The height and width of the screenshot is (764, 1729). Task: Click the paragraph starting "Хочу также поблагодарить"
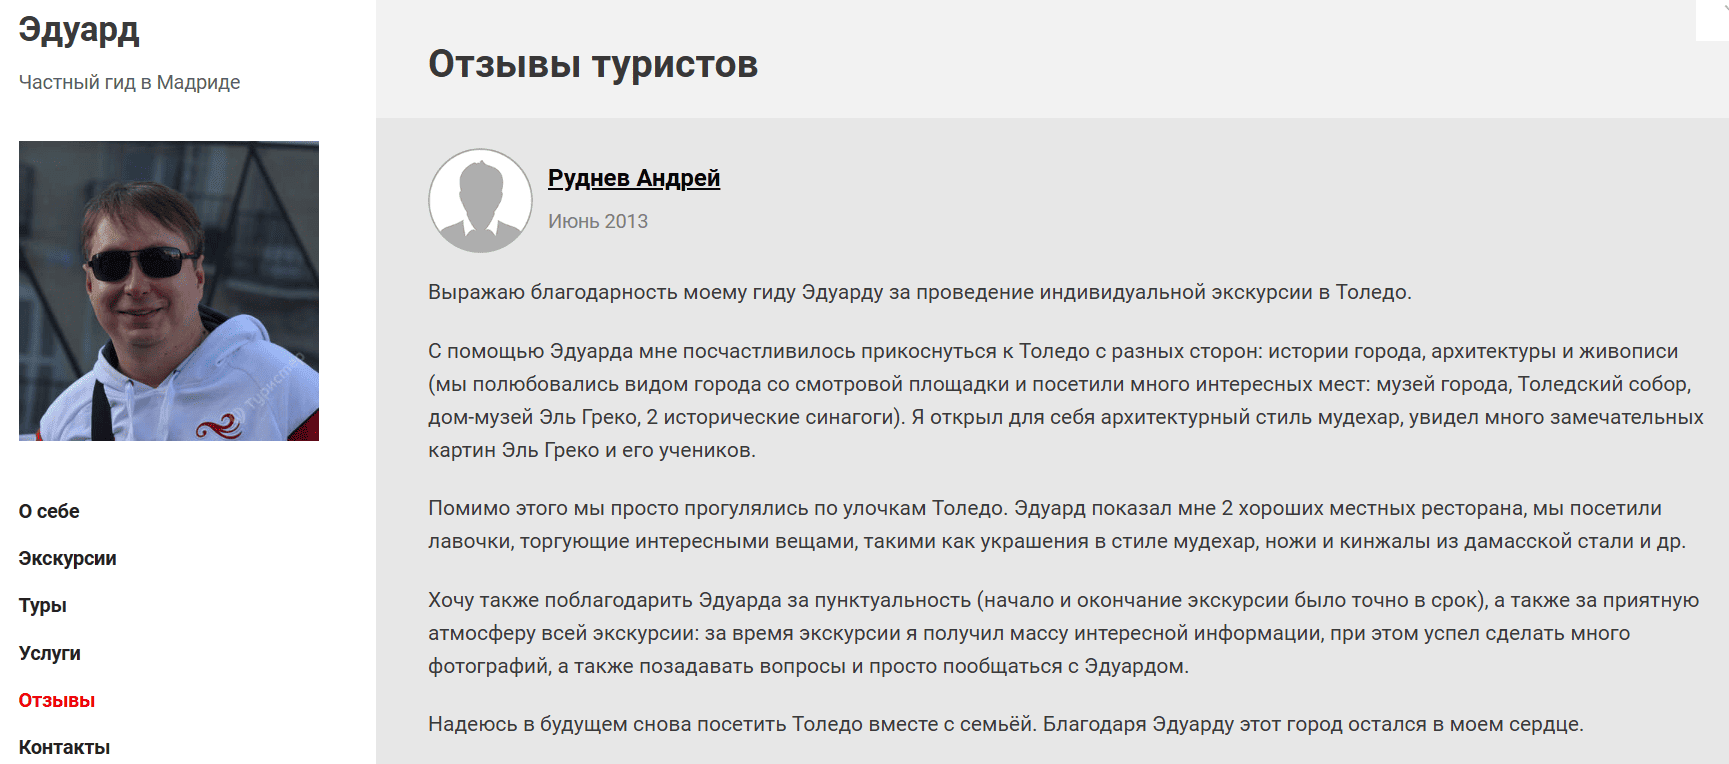1060,633
